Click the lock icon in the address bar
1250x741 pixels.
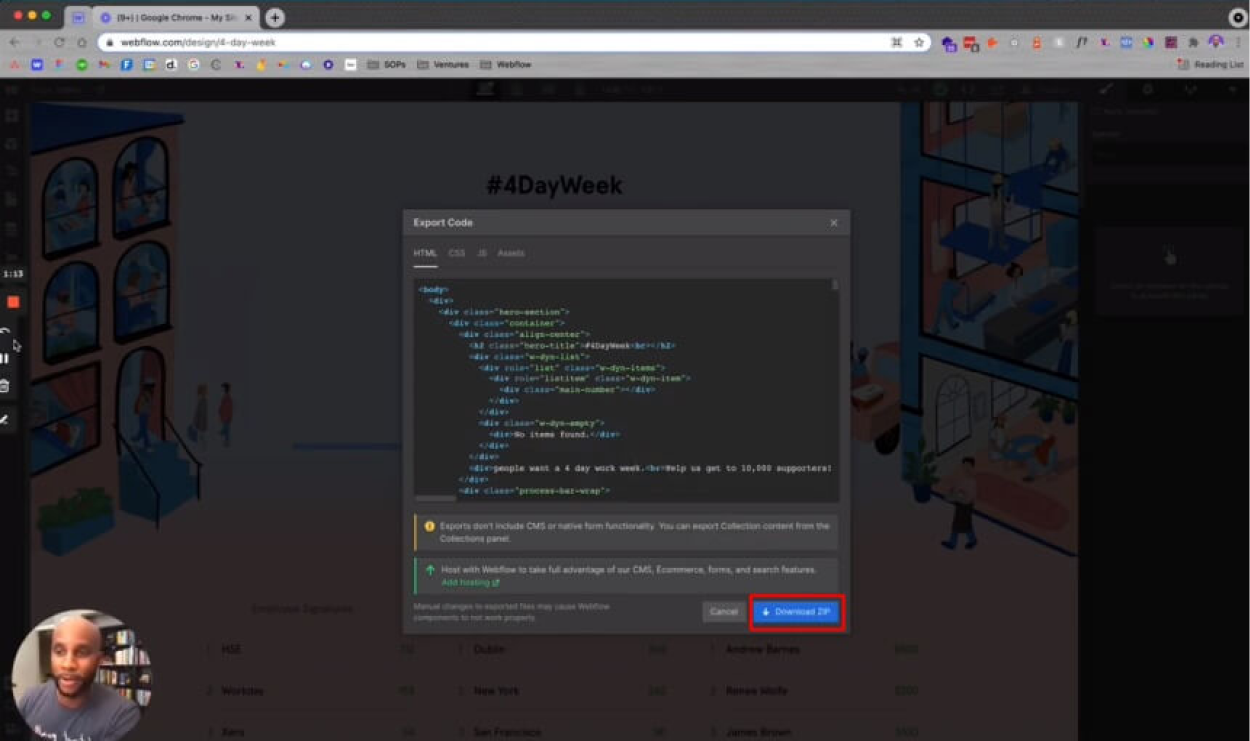[110, 43]
